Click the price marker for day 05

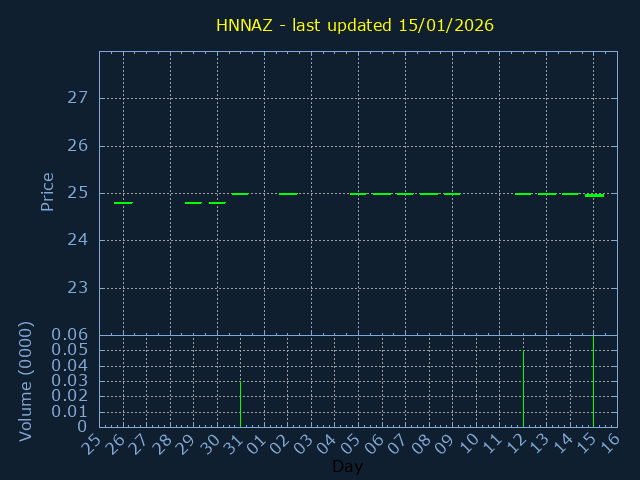(358, 194)
